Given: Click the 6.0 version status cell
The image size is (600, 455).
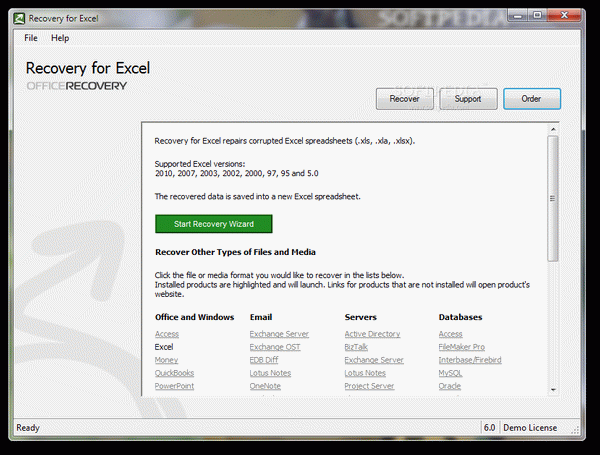Looking at the screenshot, I should click(x=489, y=428).
